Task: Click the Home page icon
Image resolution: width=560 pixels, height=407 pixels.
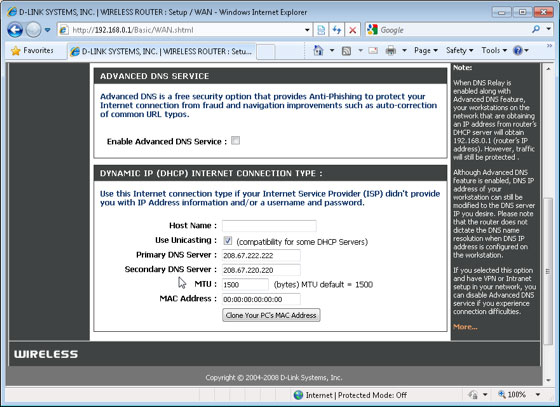Action: coord(318,50)
